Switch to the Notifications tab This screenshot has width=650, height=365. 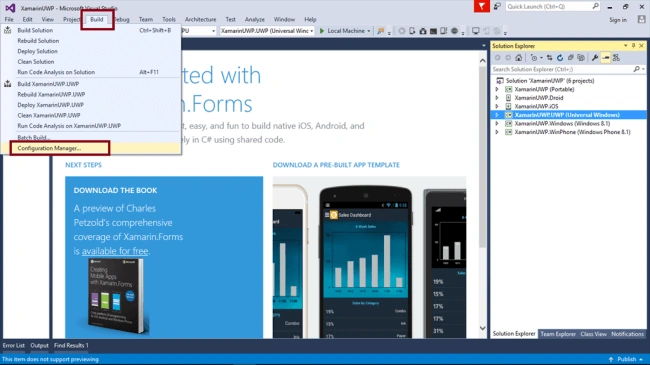tap(627, 334)
